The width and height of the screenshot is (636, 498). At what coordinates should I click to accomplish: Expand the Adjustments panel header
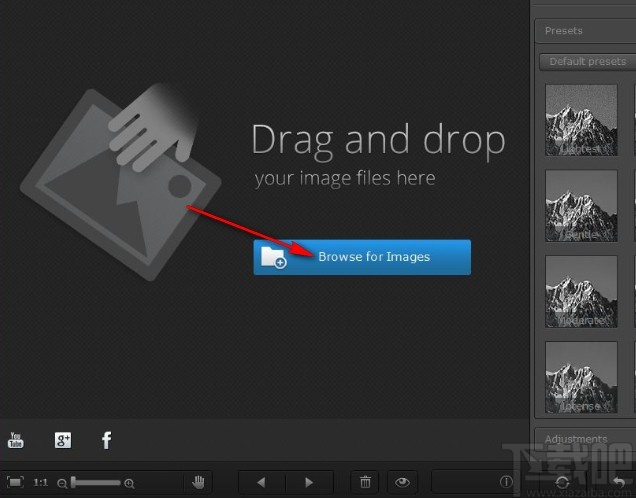click(x=585, y=439)
